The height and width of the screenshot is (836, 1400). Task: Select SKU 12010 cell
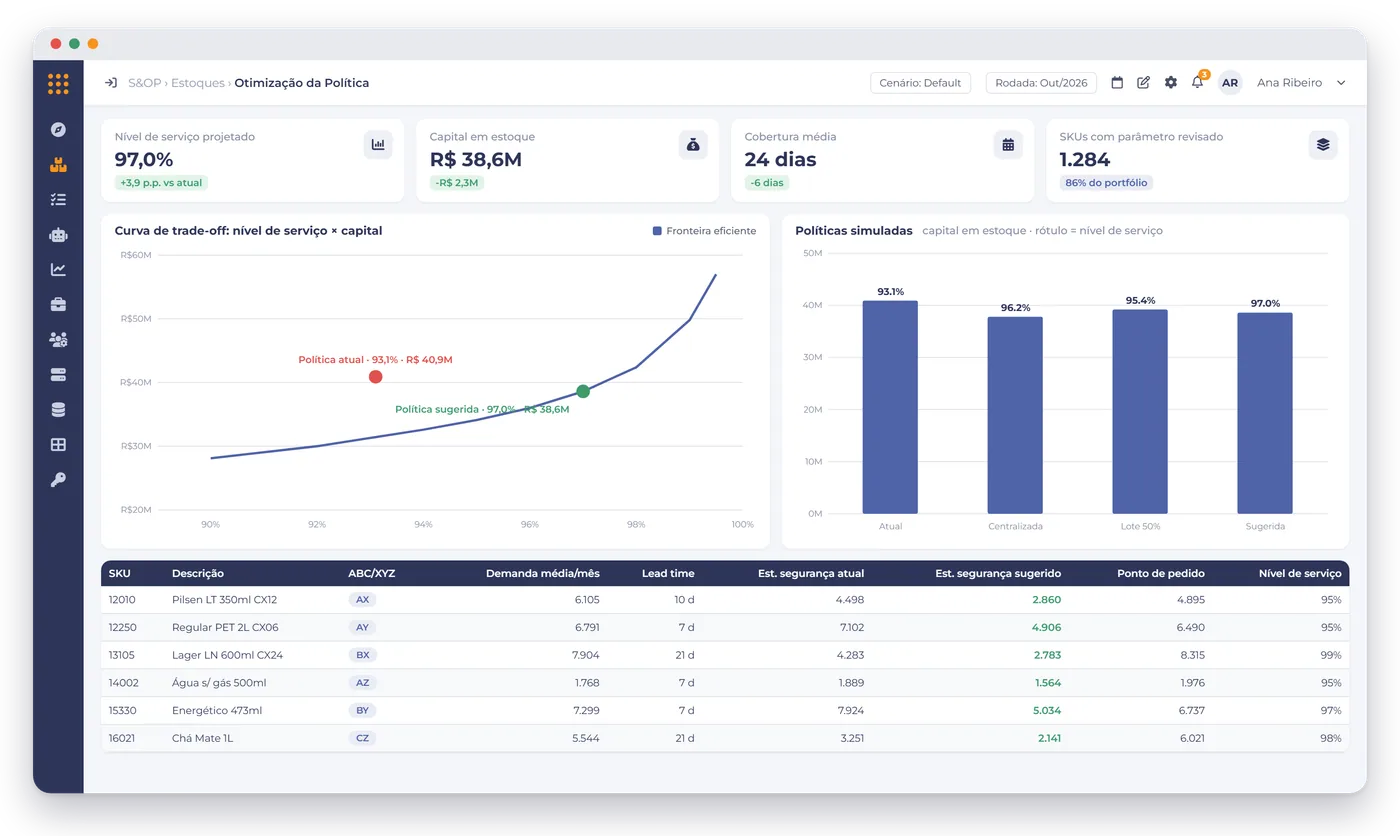point(122,600)
